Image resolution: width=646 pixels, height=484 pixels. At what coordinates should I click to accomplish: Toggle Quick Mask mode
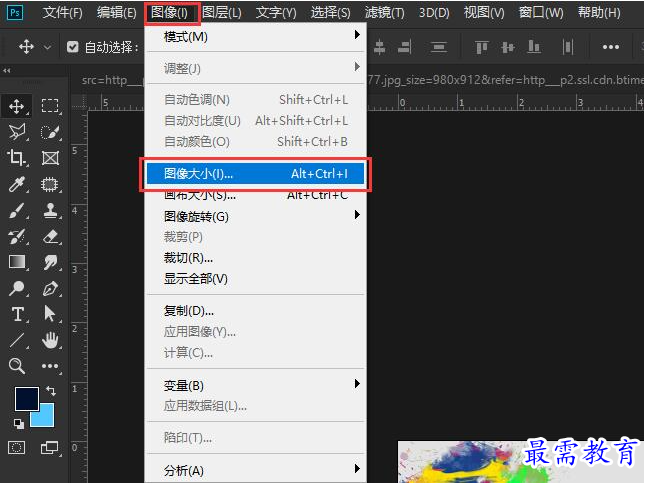[16, 447]
